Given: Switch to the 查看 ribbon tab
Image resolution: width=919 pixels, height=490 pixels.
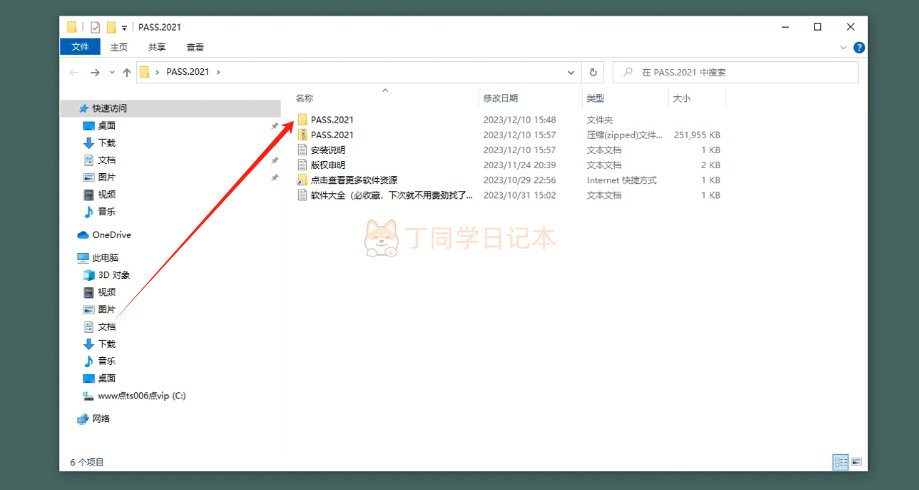Looking at the screenshot, I should pyautogui.click(x=195, y=47).
